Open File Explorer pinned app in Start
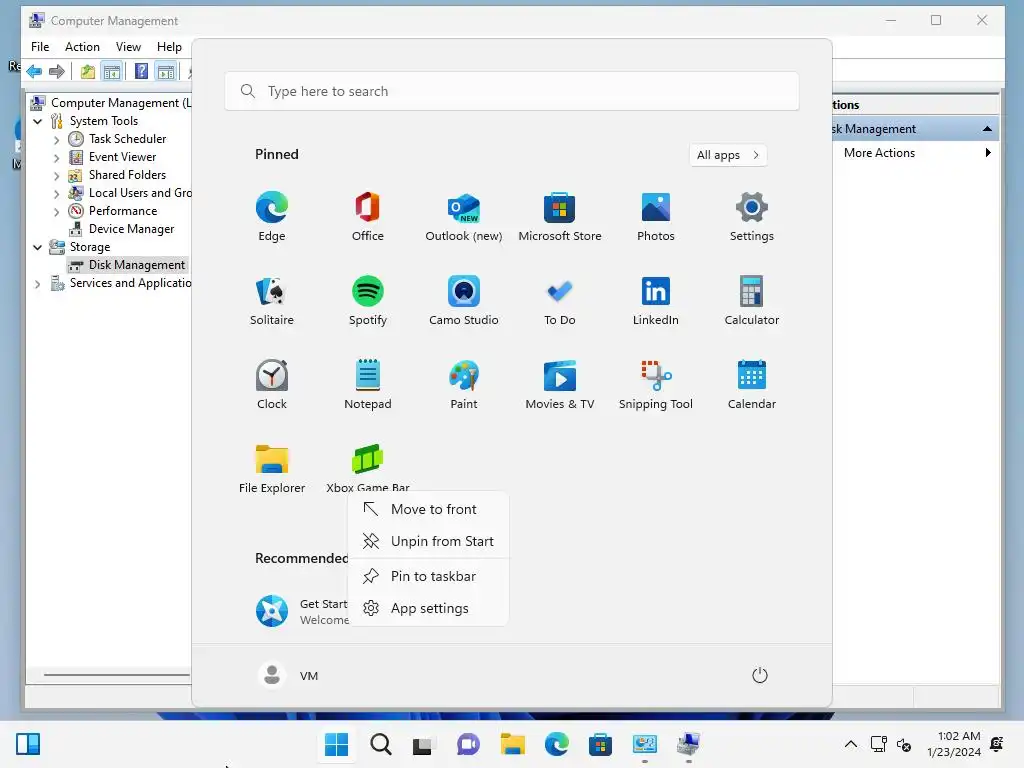The image size is (1024, 768). pos(272,469)
